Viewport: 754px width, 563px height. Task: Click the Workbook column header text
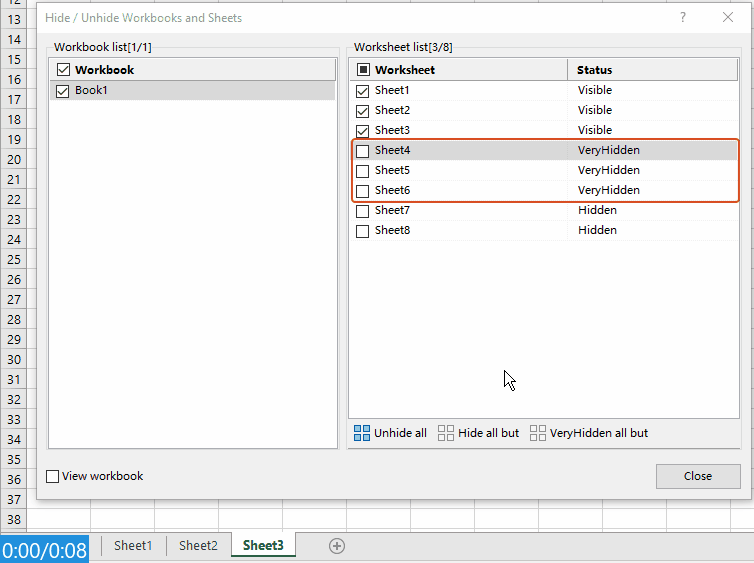104,70
